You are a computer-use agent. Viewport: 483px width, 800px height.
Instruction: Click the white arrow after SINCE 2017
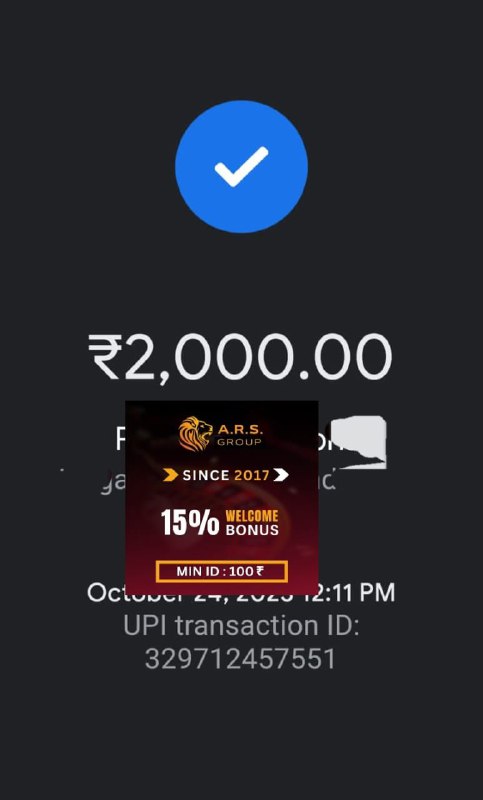click(x=281, y=476)
